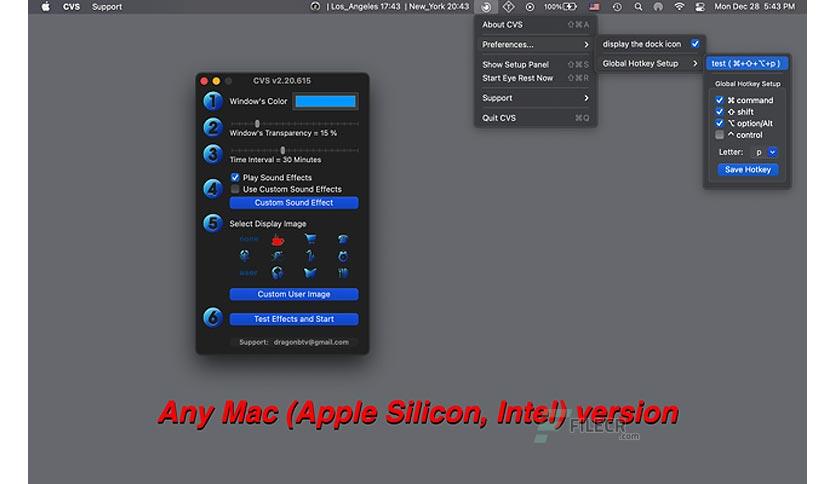Uncheck the command modifier checkbox
The height and width of the screenshot is (484, 836).
tap(719, 100)
